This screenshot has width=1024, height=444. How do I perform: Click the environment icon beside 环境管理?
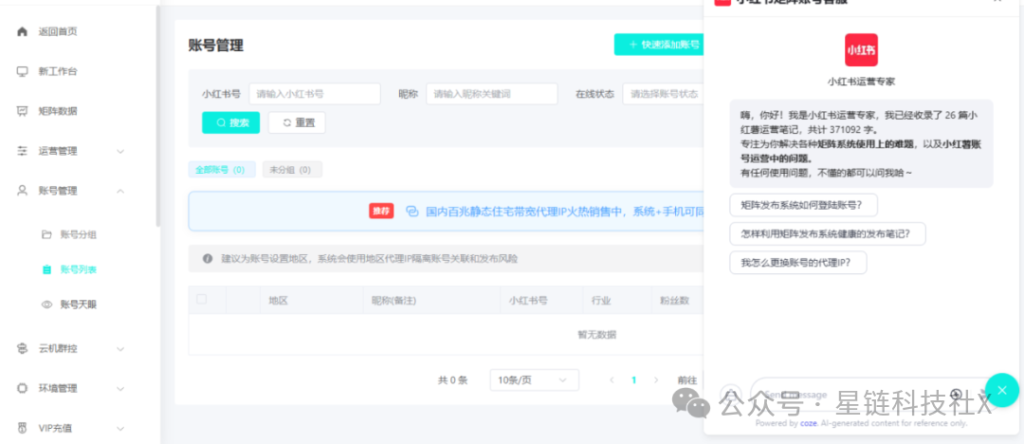coord(22,388)
